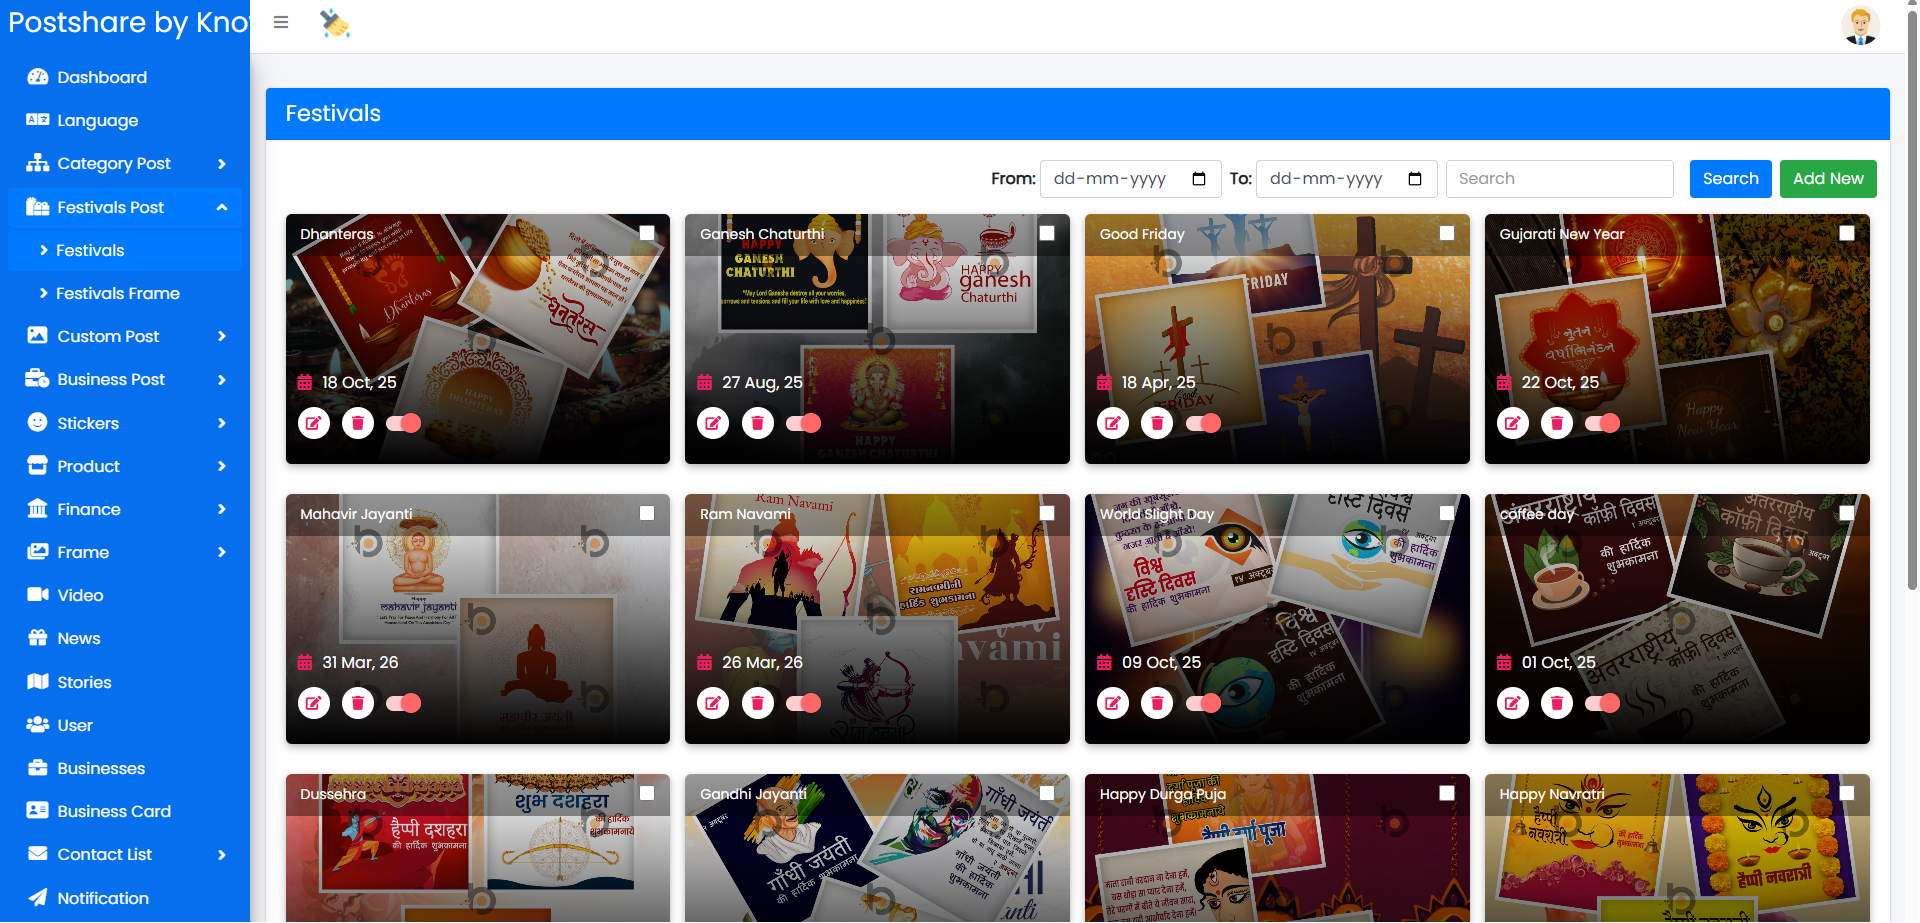
Task: Select the Good Friday card checkbox
Action: 1447,233
